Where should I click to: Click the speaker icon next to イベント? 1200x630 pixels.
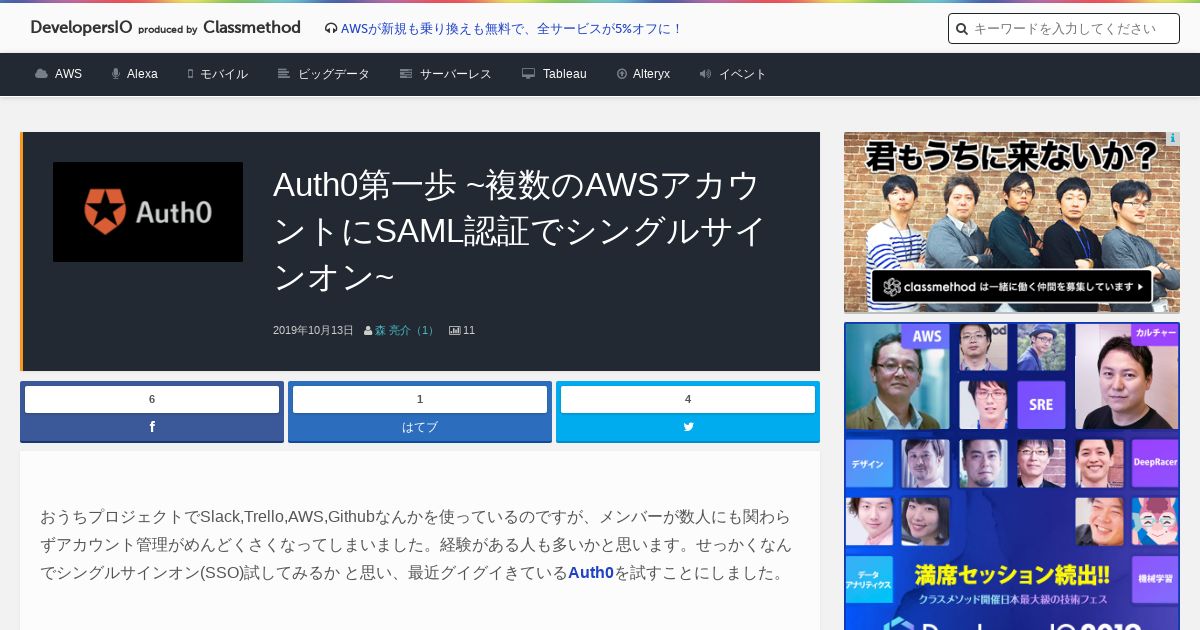[705, 74]
